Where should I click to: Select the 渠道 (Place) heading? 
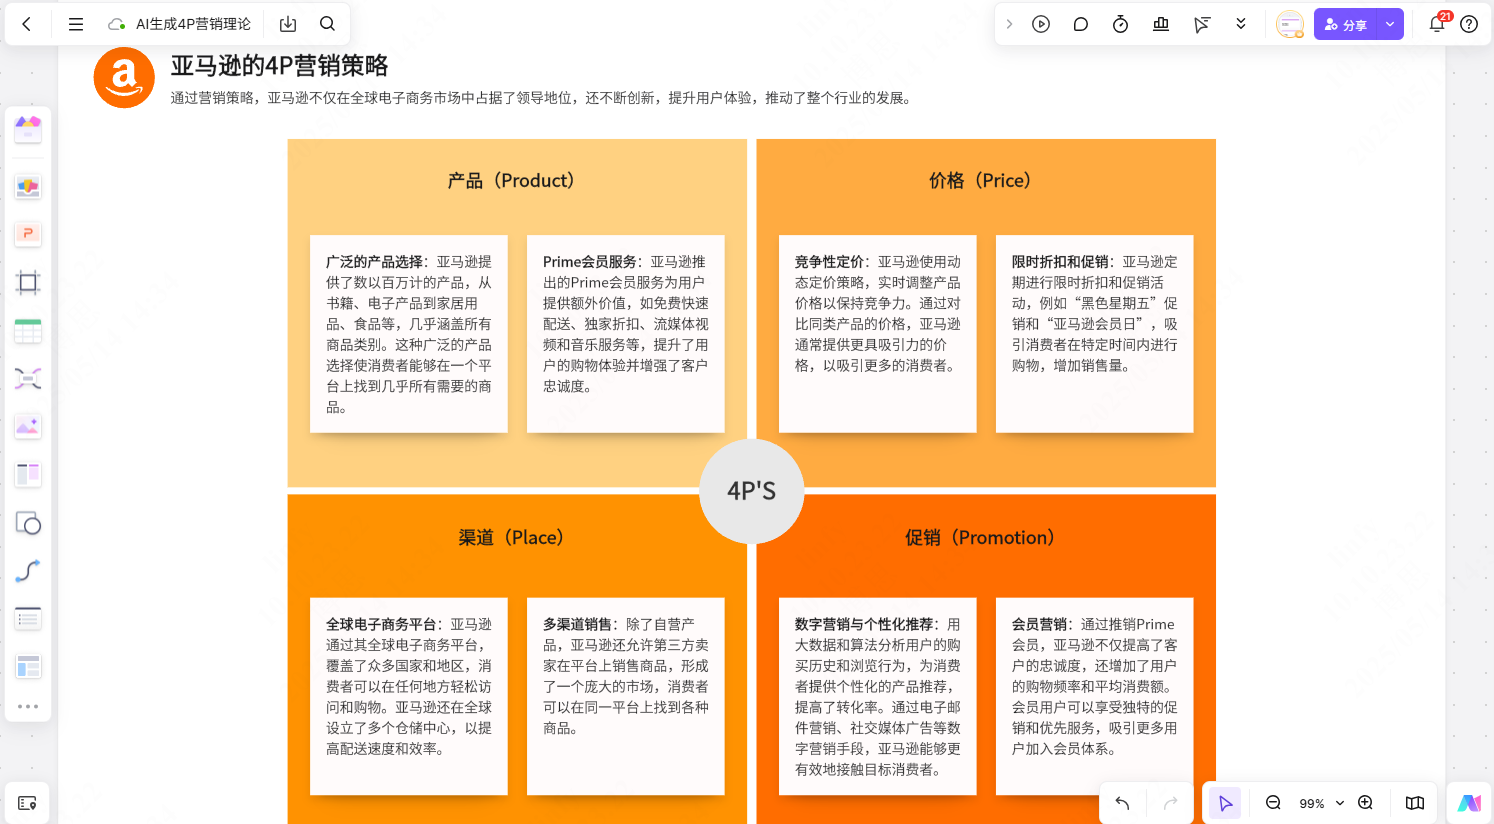coord(511,538)
